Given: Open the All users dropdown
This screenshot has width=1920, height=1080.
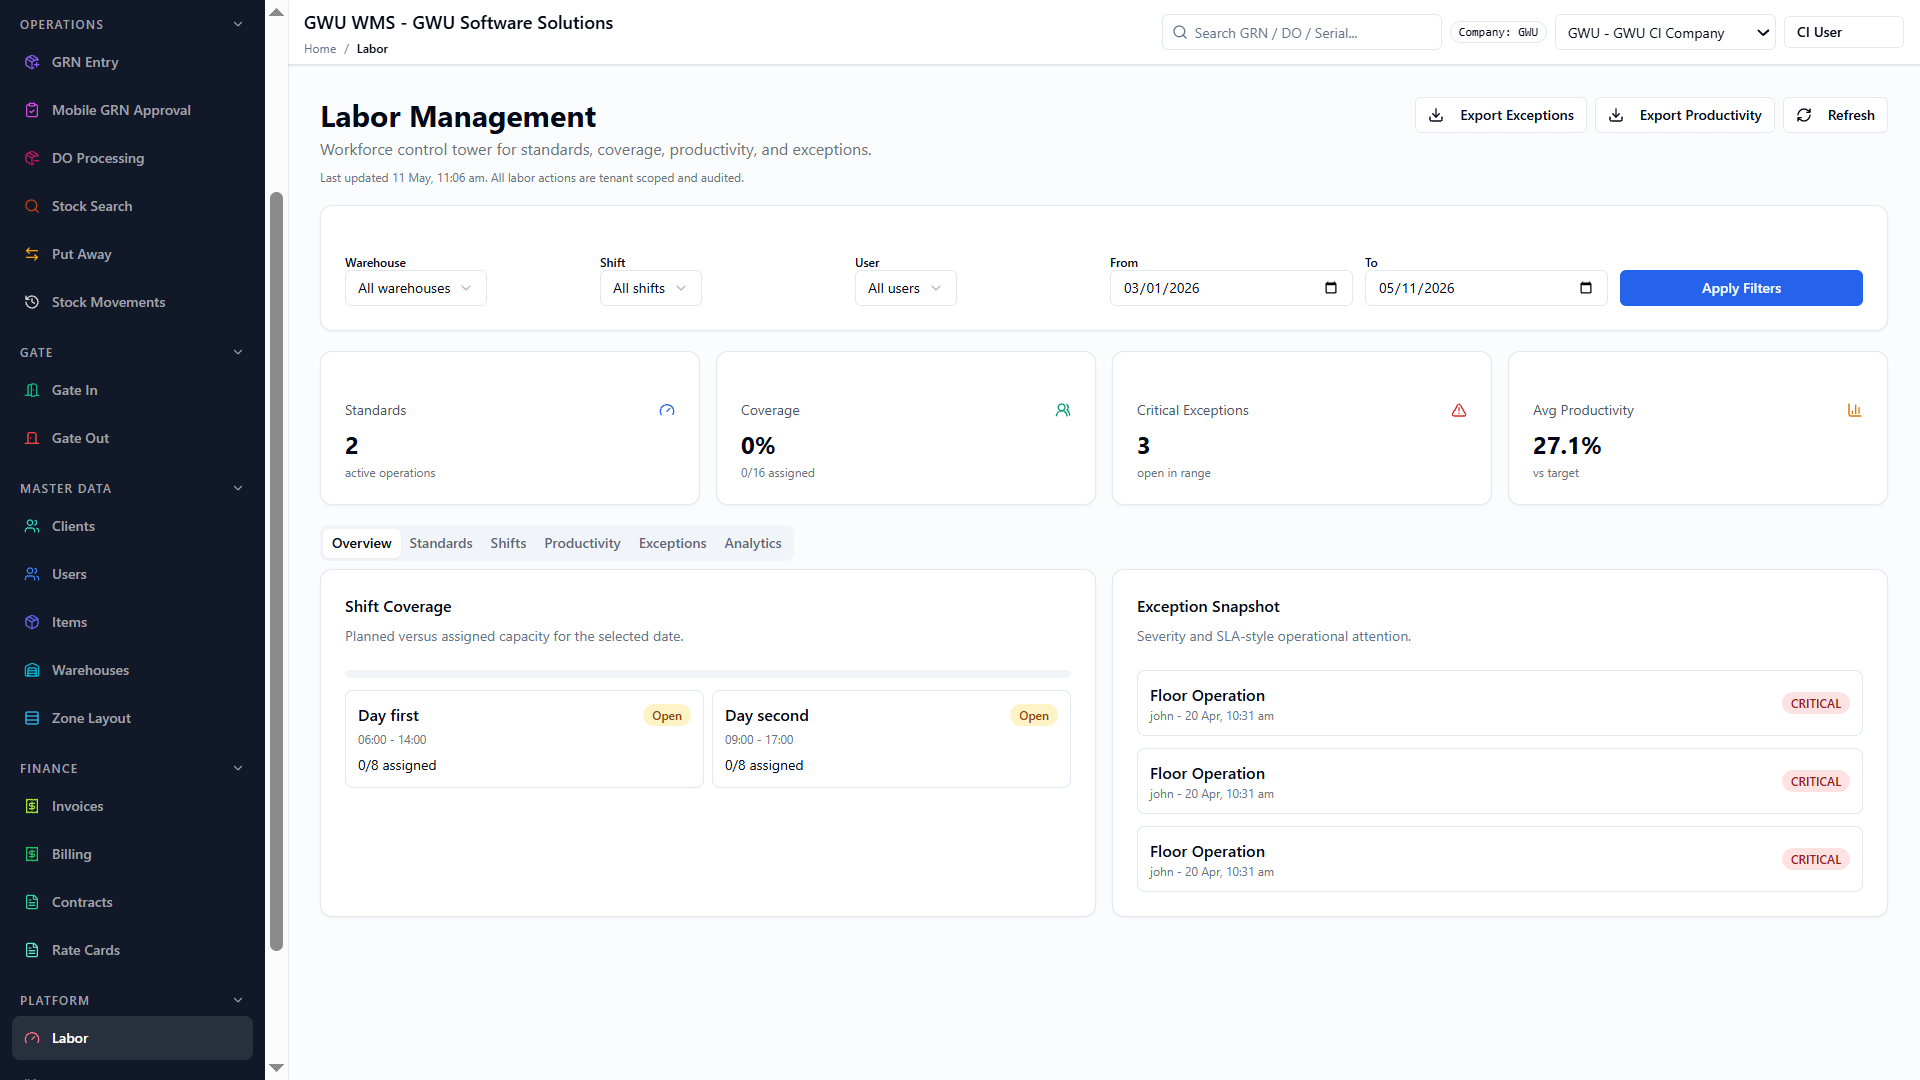Looking at the screenshot, I should click(x=906, y=288).
